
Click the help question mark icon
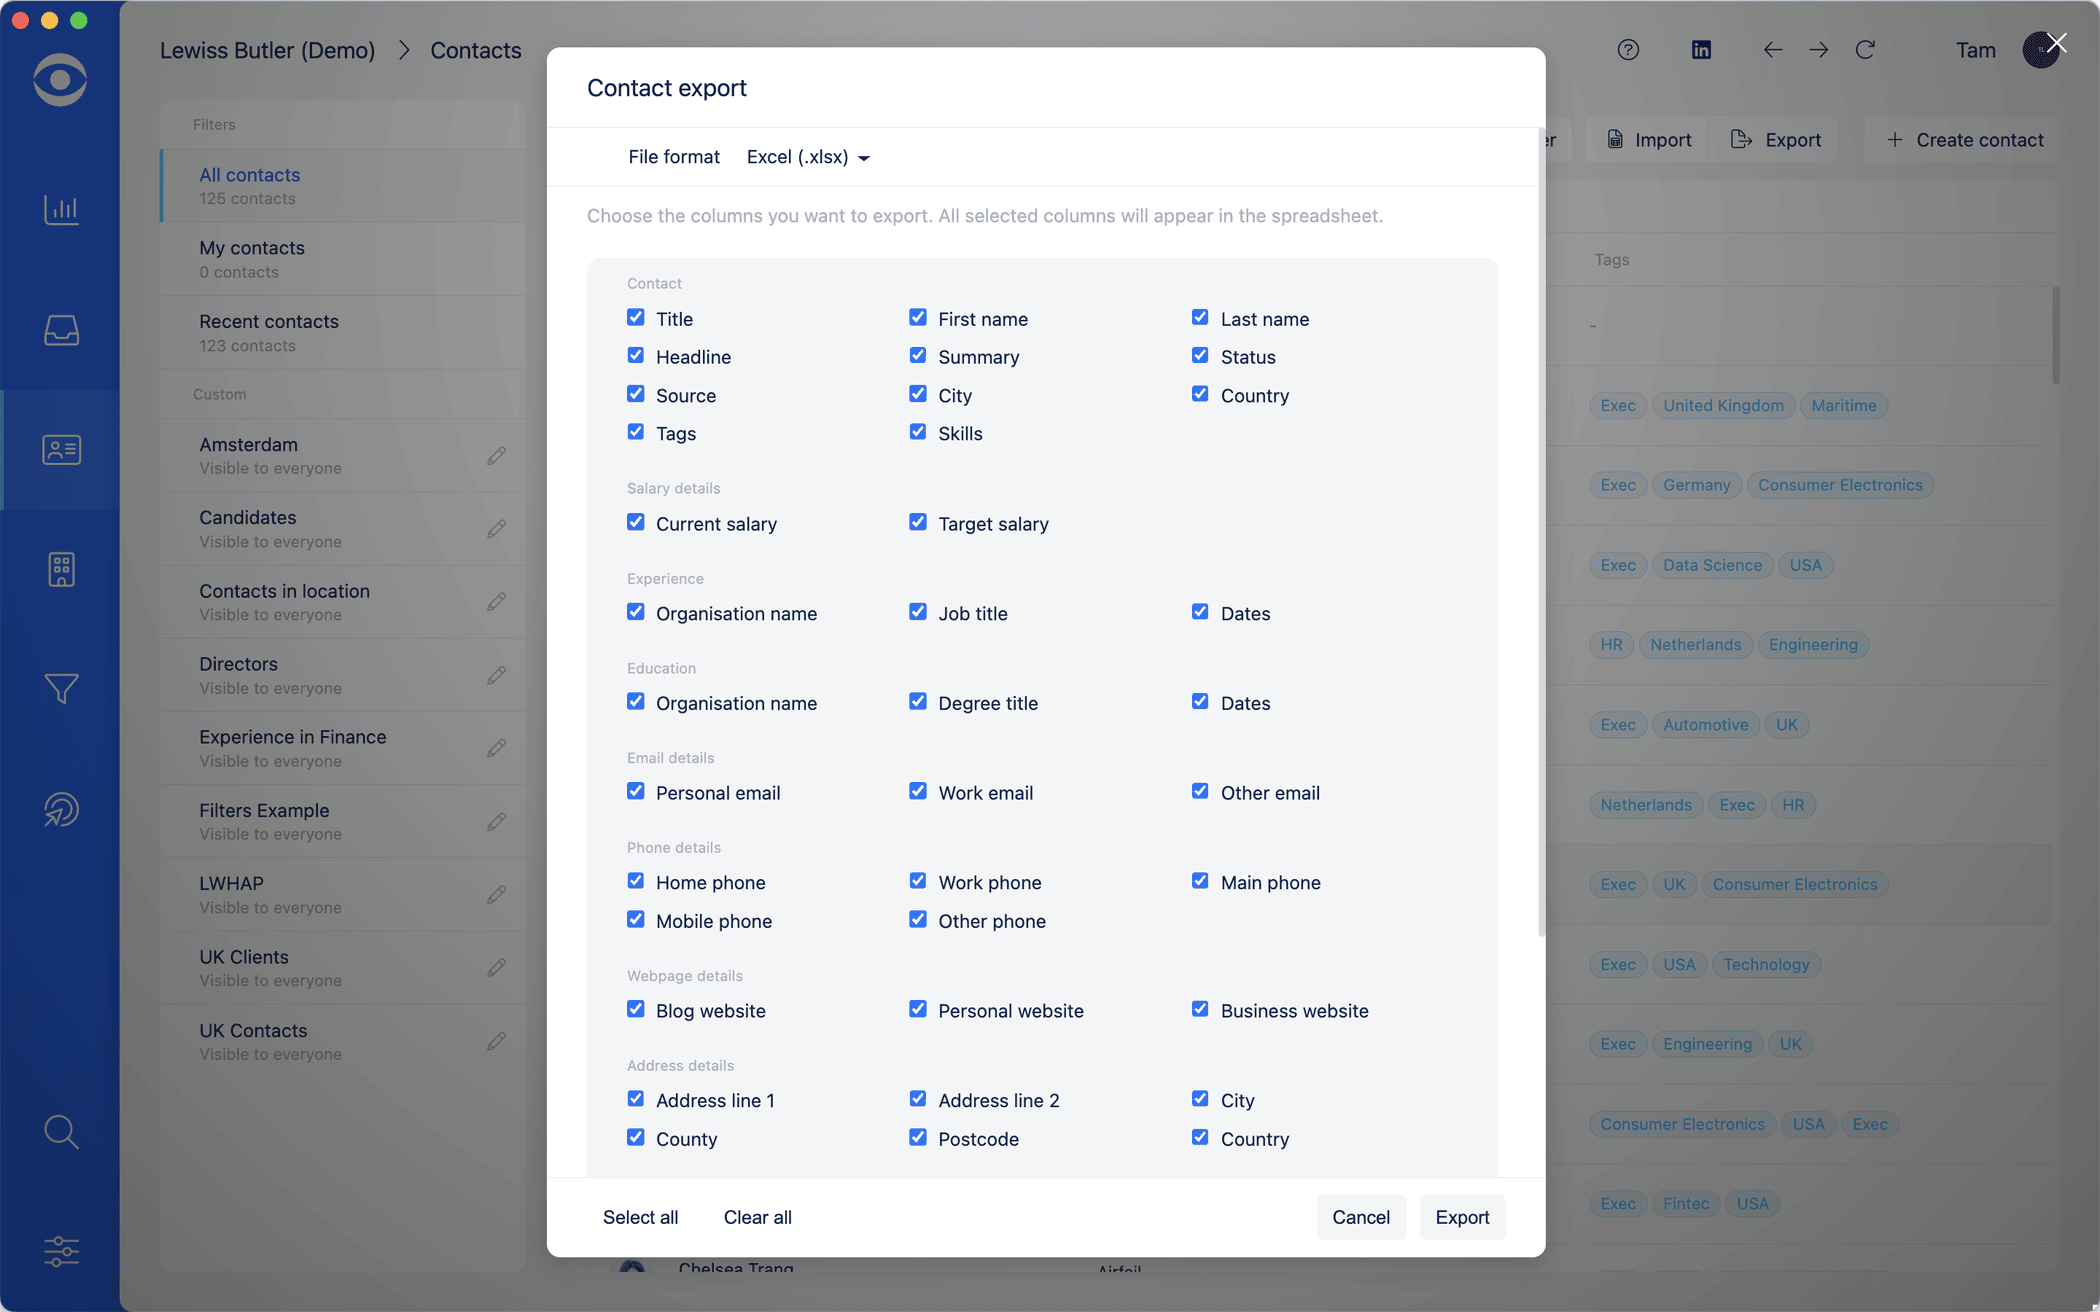point(1628,50)
